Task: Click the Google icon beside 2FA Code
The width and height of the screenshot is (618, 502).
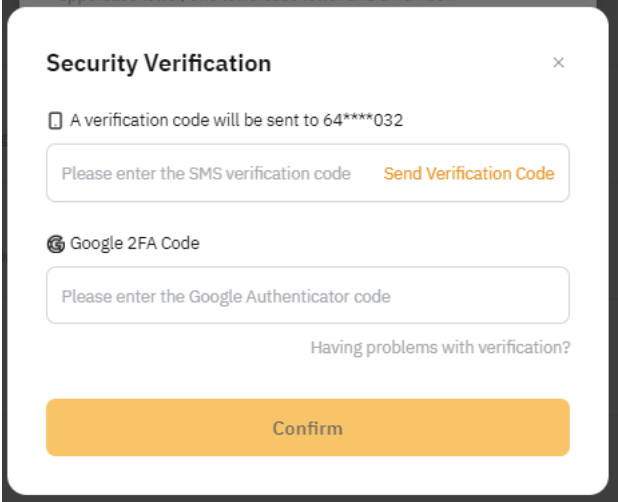Action: pyautogui.click(x=55, y=243)
